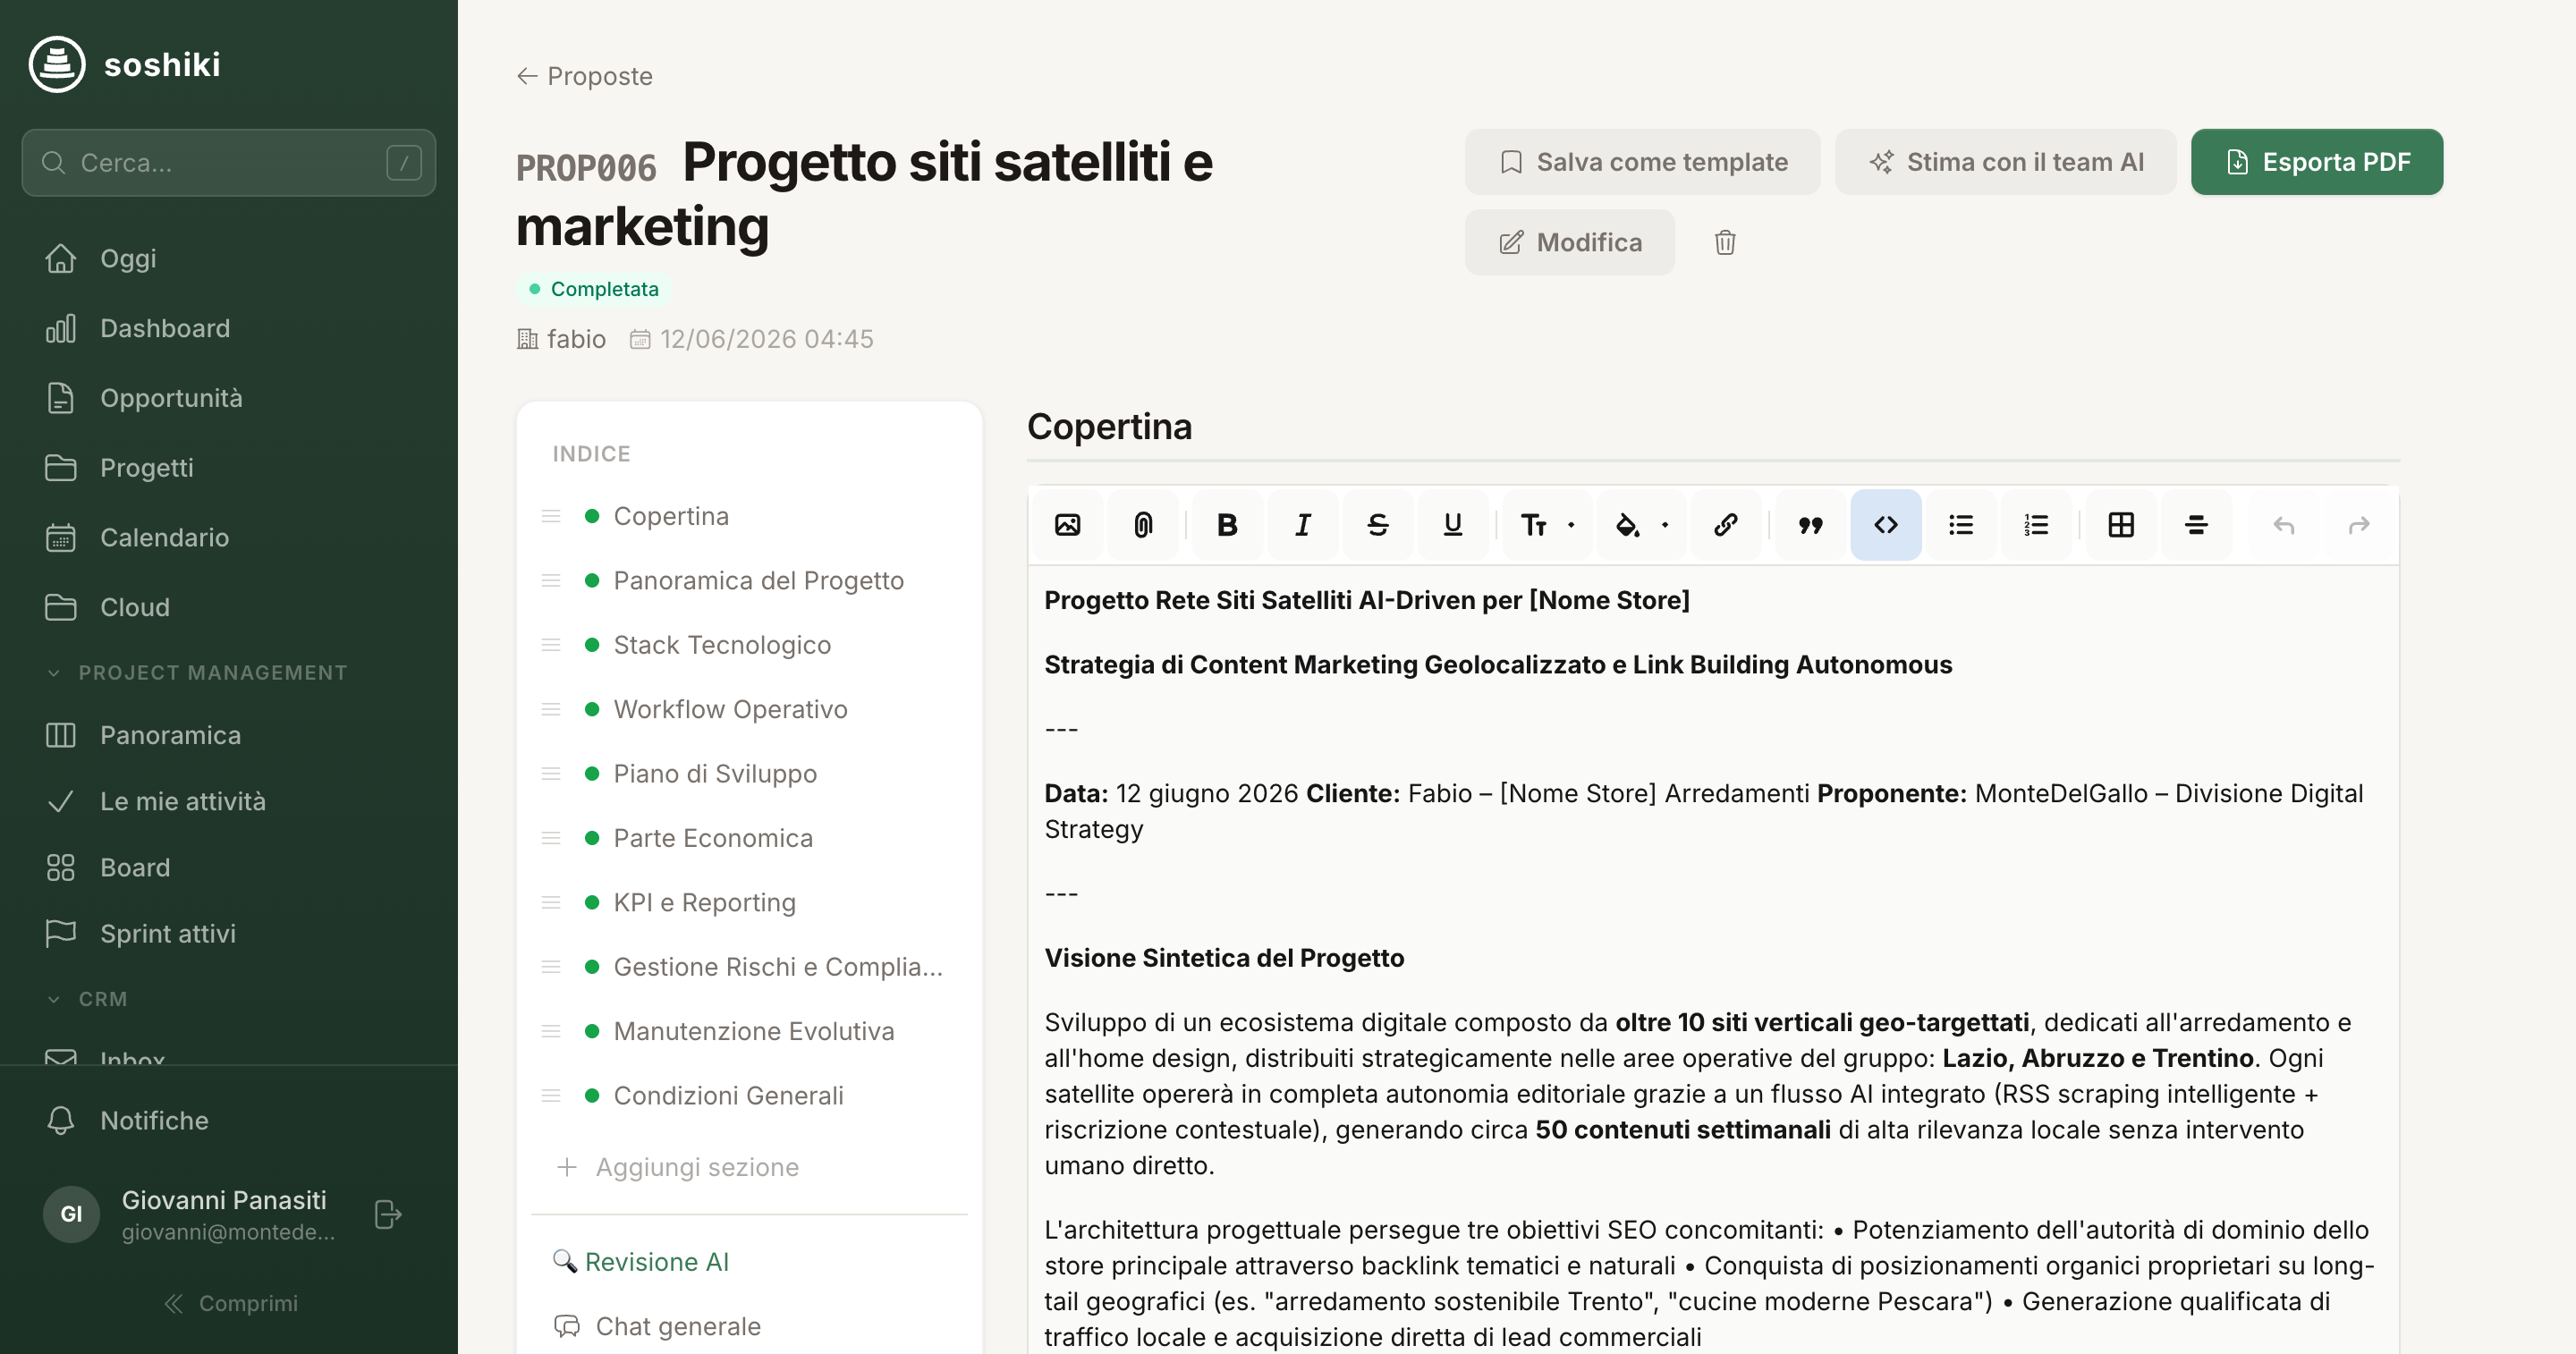This screenshot has width=2576, height=1354.
Task: Open the text size dropdown
Action: [x=1547, y=525]
